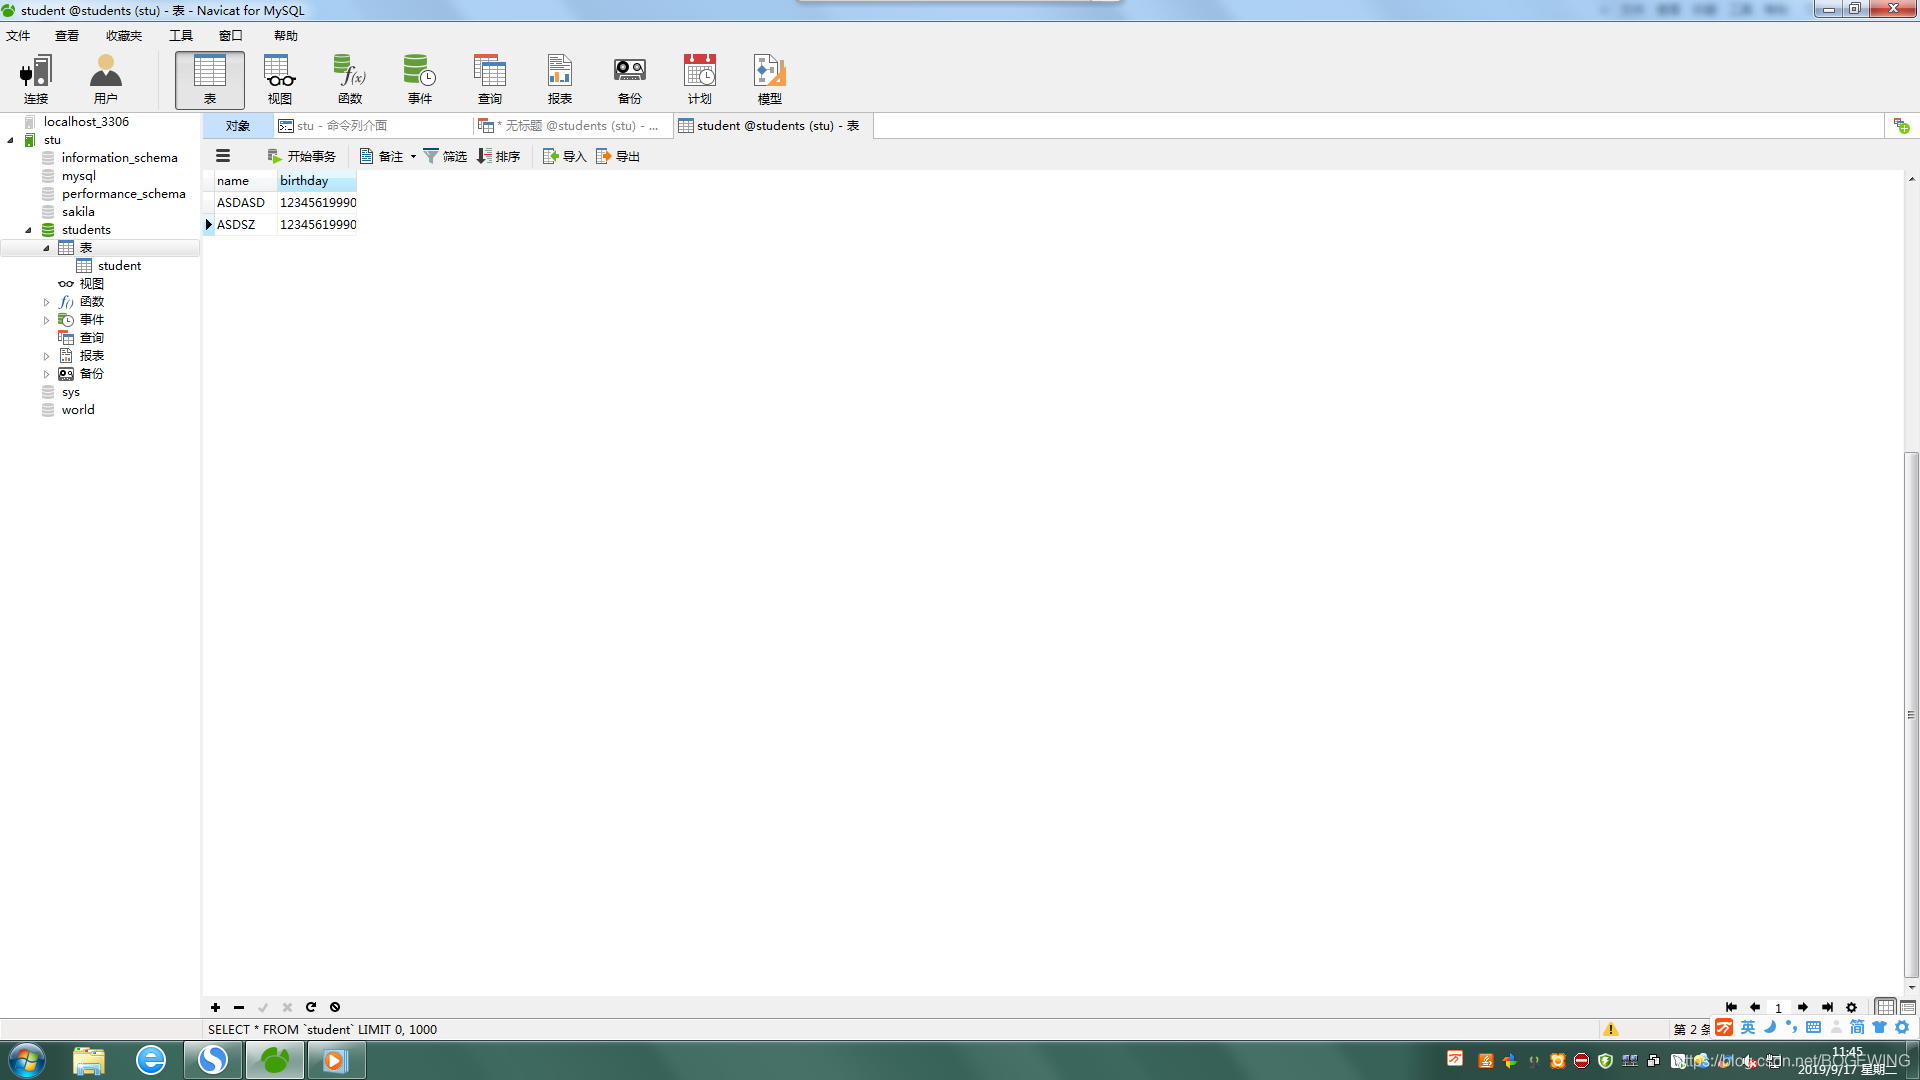The width and height of the screenshot is (1920, 1080).
Task: Expand the 备份 backup tree node
Action: [x=46, y=374]
